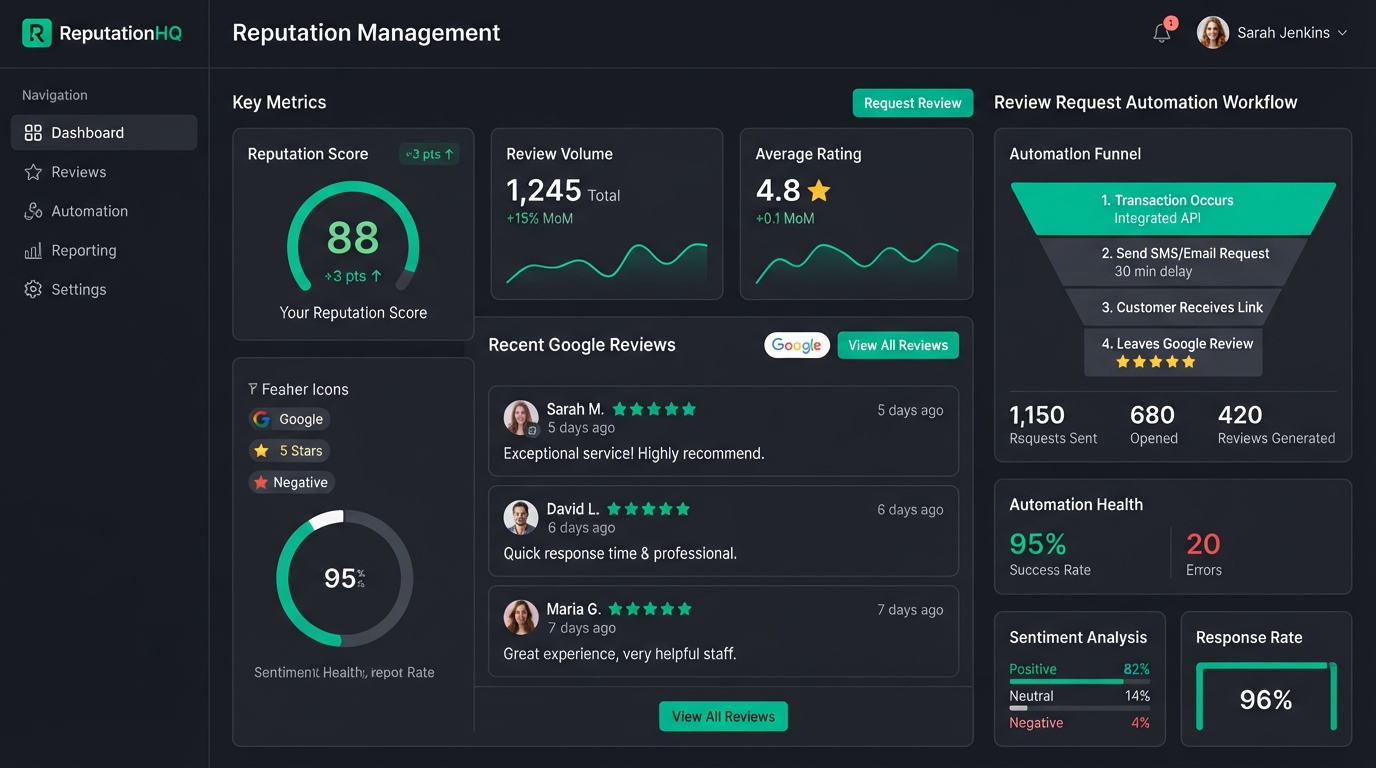Click the 20 Errors value

point(1203,544)
